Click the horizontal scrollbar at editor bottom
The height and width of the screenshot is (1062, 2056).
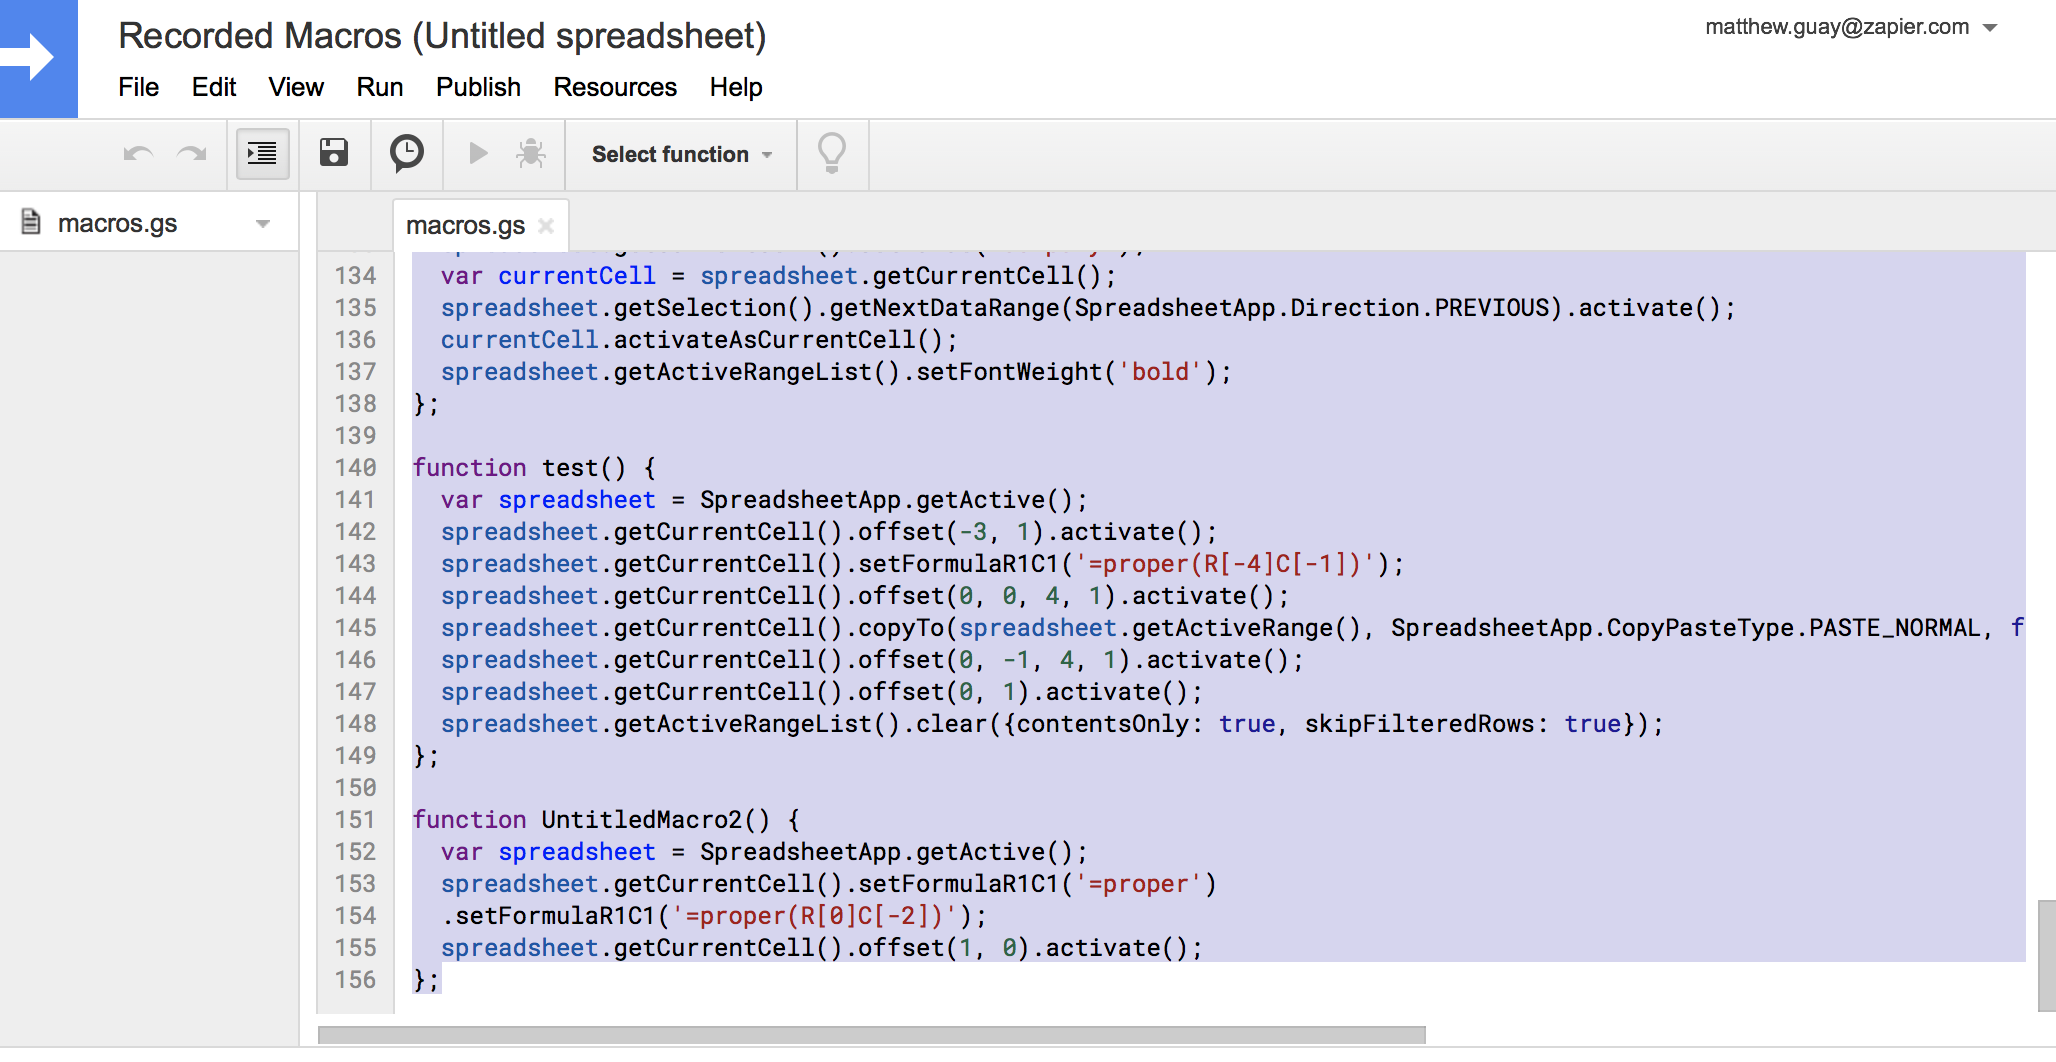click(x=871, y=1035)
